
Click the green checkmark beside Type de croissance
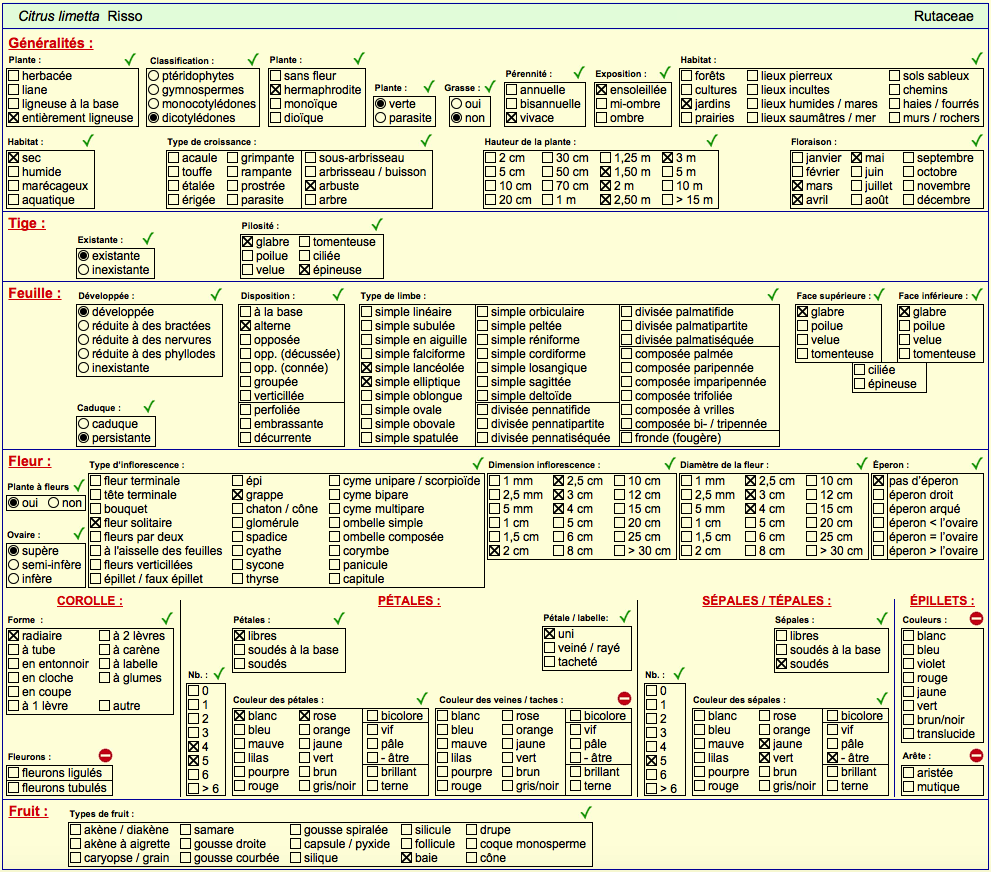[427, 140]
